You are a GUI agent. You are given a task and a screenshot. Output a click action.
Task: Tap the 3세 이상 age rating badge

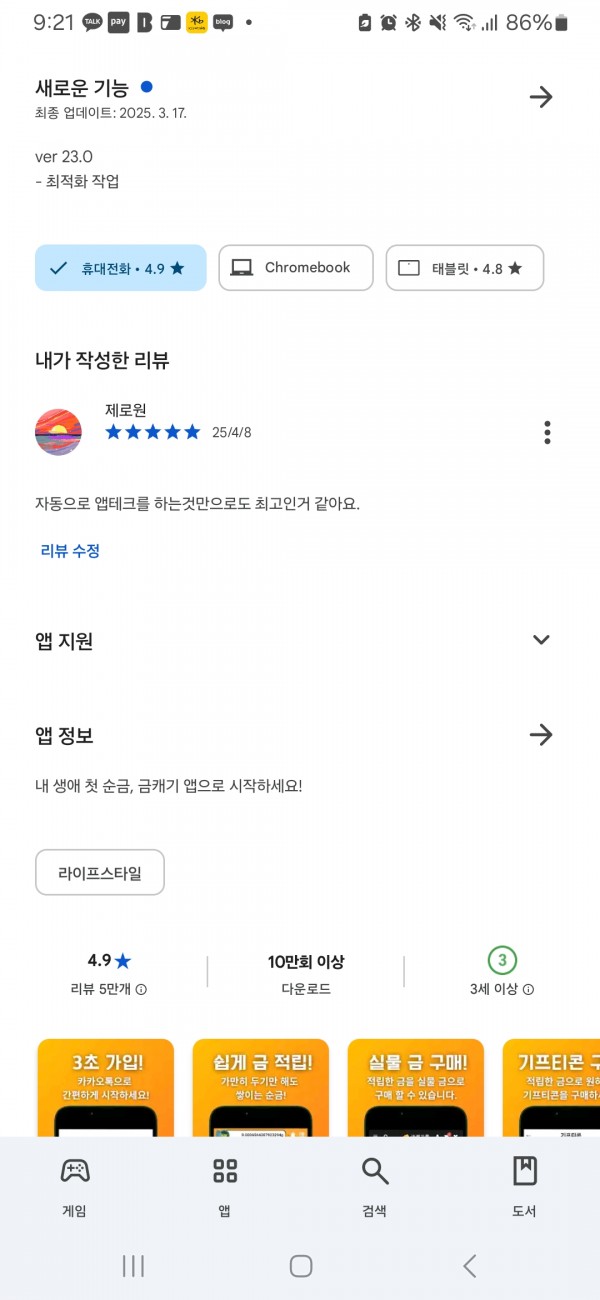502,961
